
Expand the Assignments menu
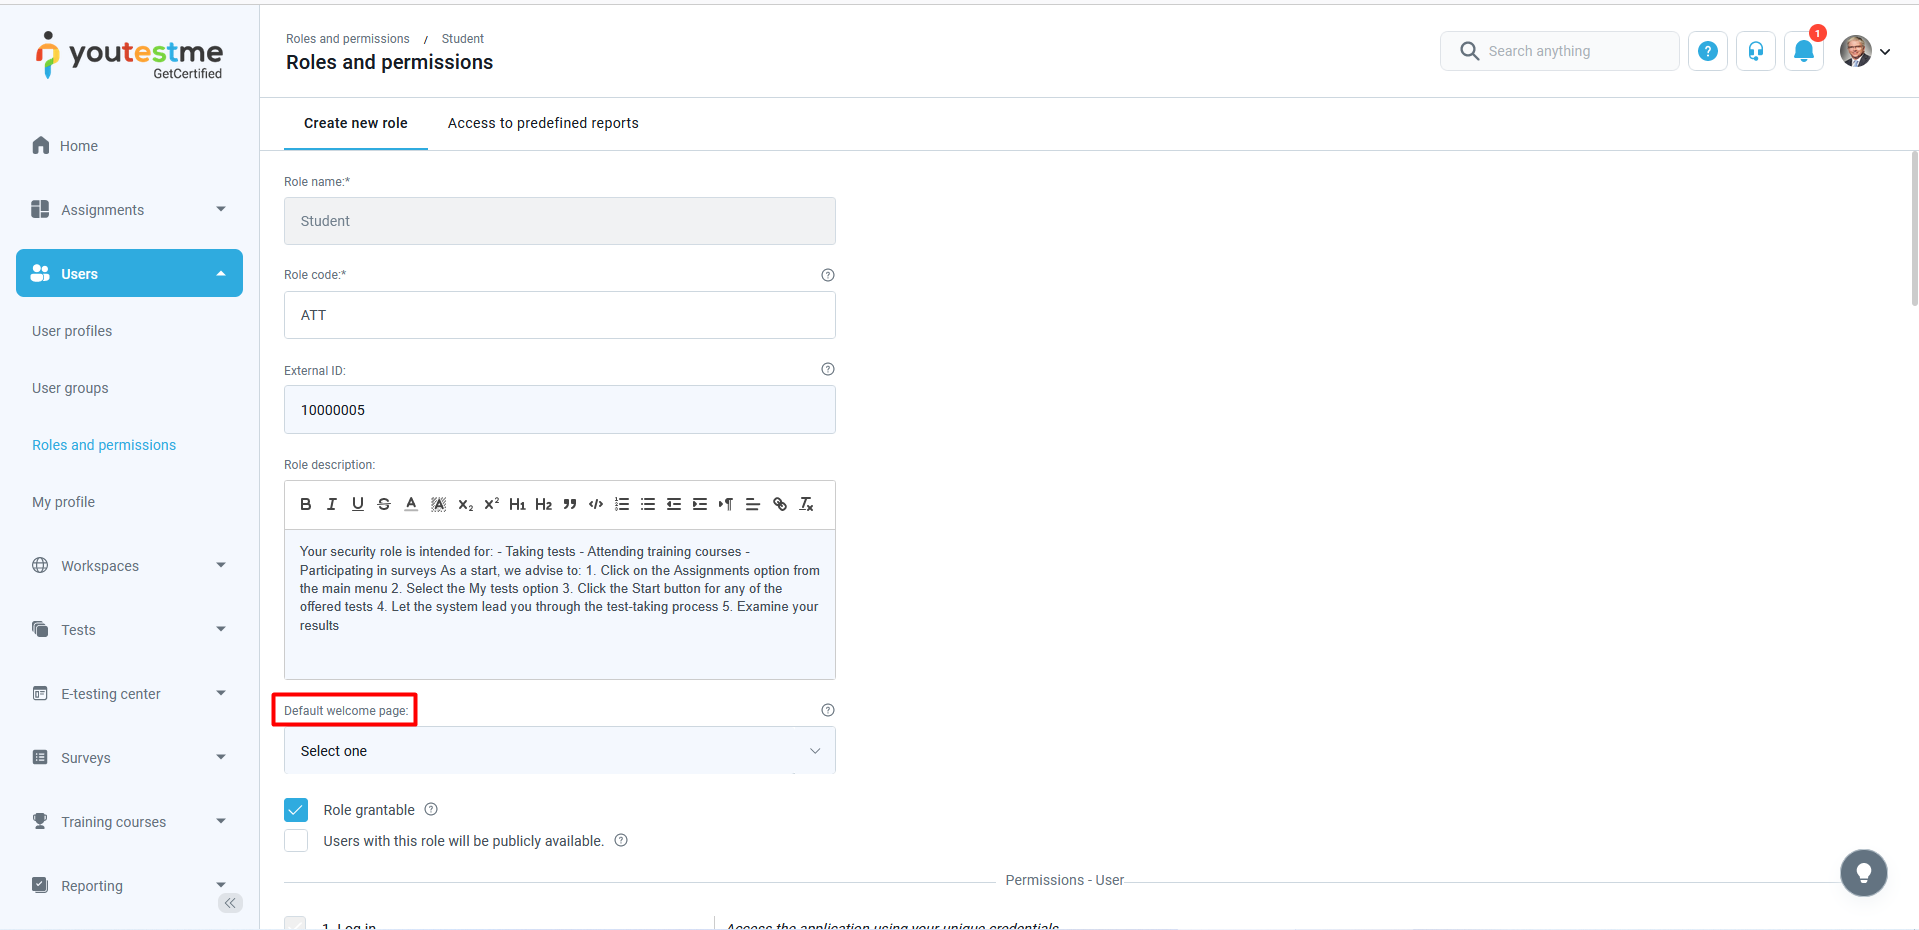coord(129,210)
